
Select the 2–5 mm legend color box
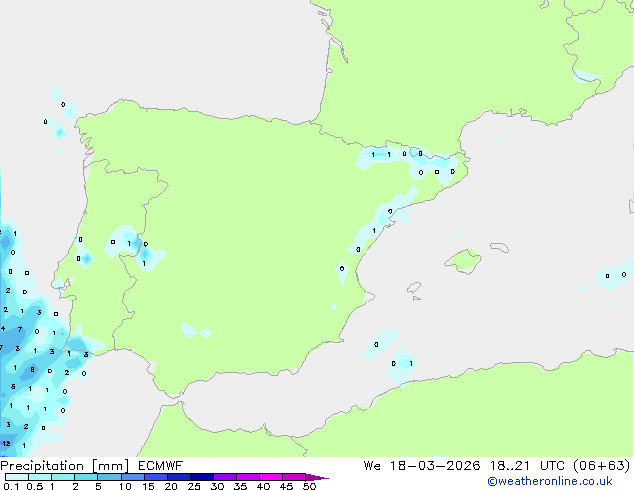(86, 477)
